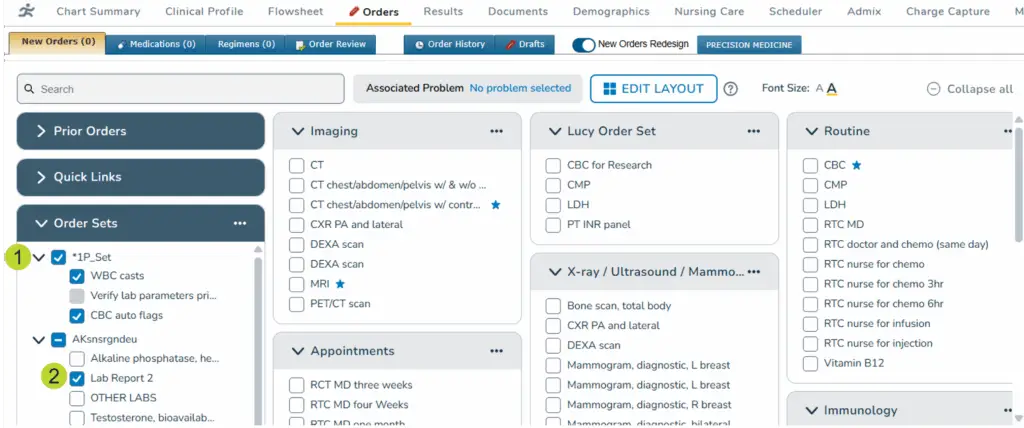1024x428 pixels.
Task: Collapse the *1P_Set tree node
Action: (39, 257)
